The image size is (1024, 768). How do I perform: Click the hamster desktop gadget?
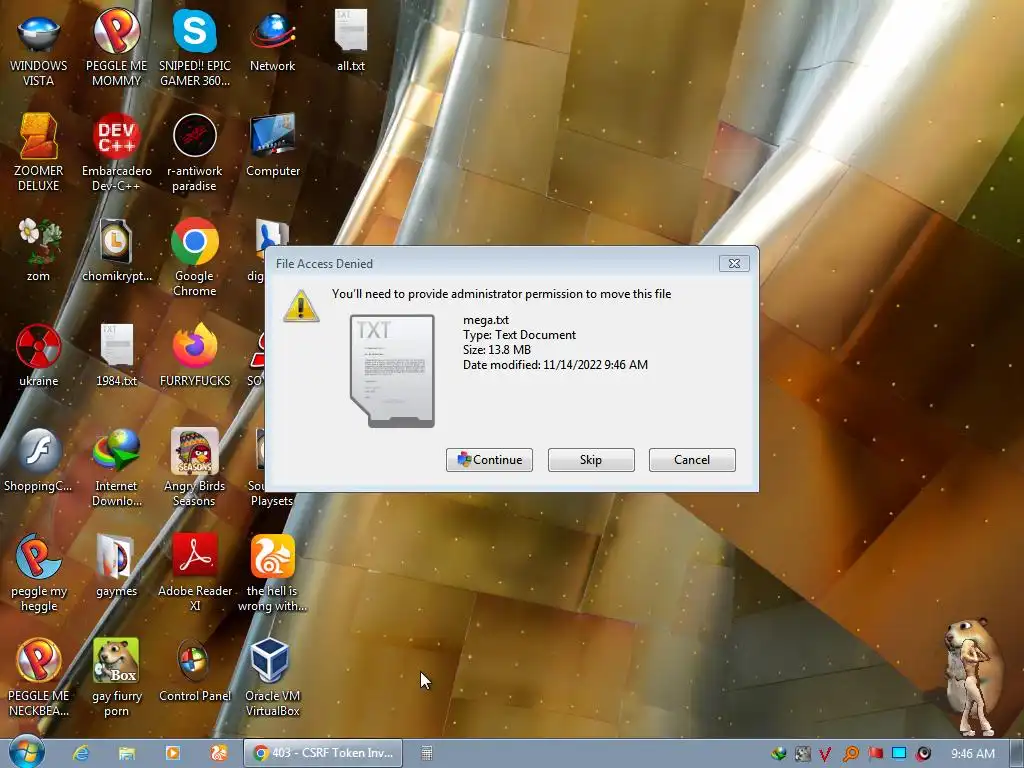coord(973,677)
